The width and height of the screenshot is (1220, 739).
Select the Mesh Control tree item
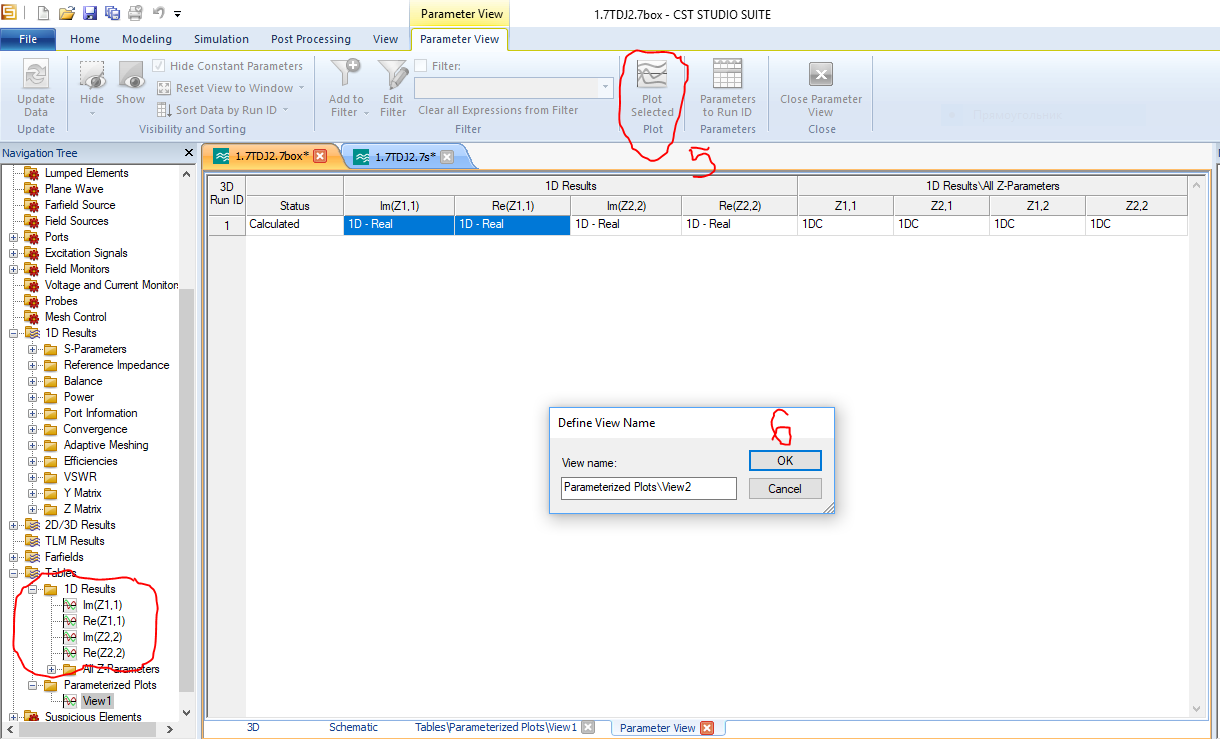click(x=75, y=317)
